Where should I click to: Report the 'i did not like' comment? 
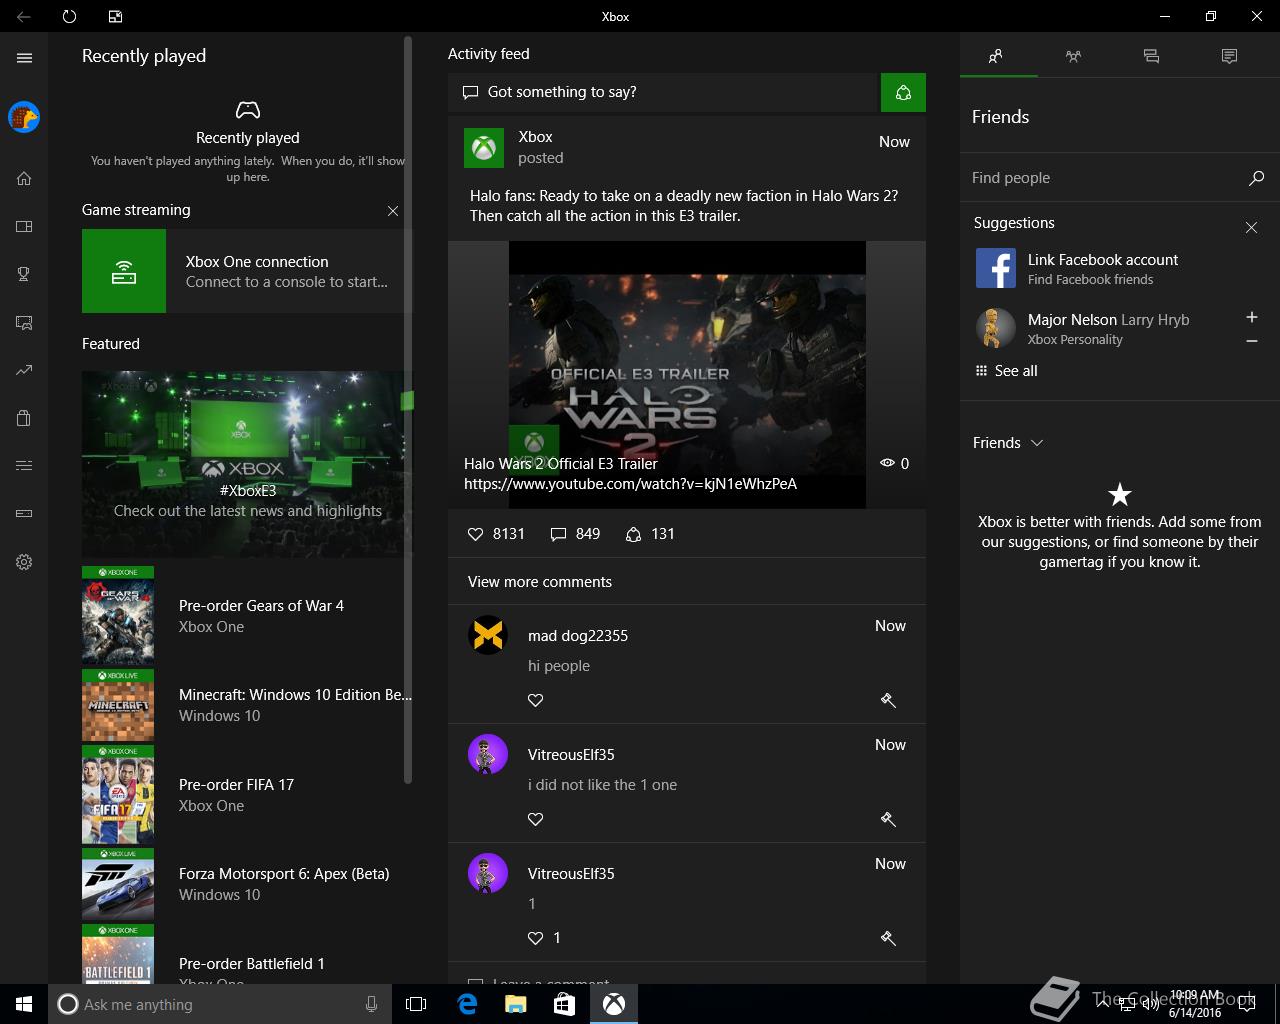click(x=888, y=819)
